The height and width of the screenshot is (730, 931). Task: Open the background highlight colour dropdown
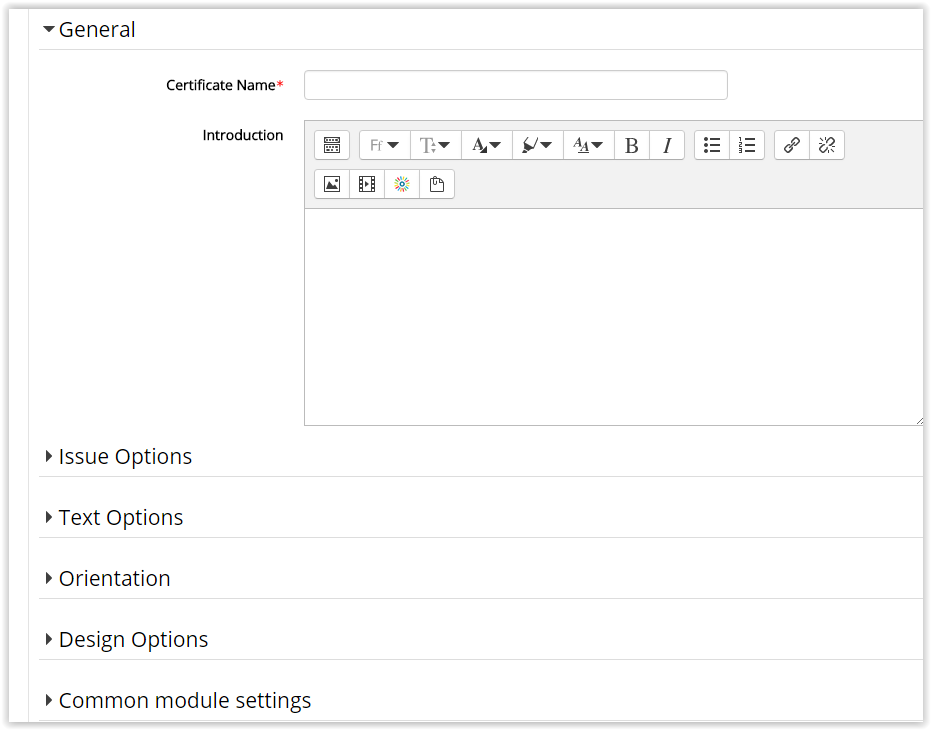pos(537,145)
